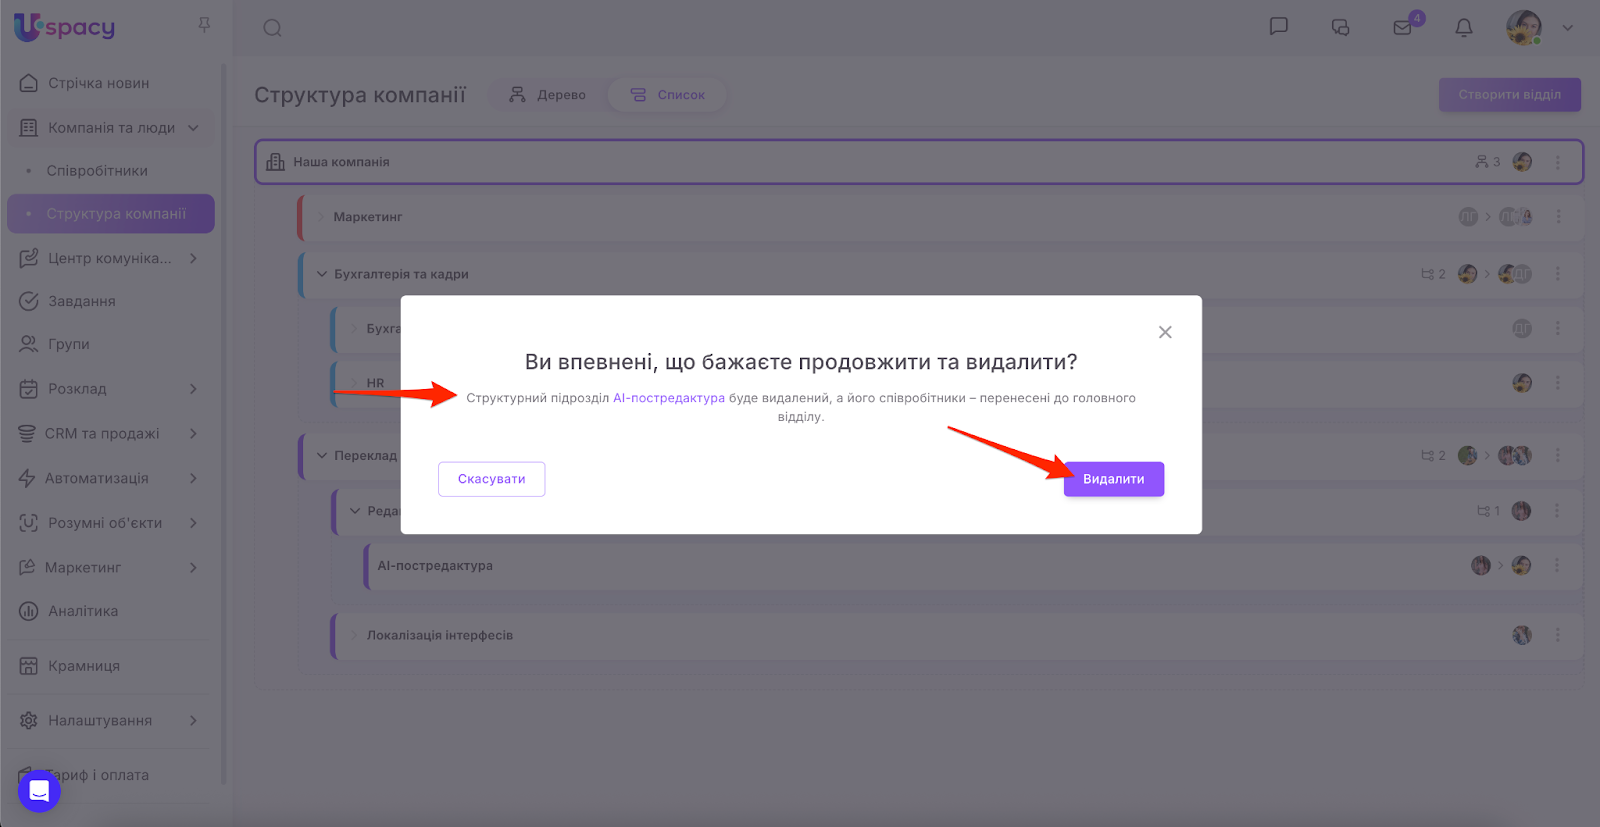The width and height of the screenshot is (1600, 827).
Task: Open Співробітники in the sidebar
Action: (x=97, y=171)
